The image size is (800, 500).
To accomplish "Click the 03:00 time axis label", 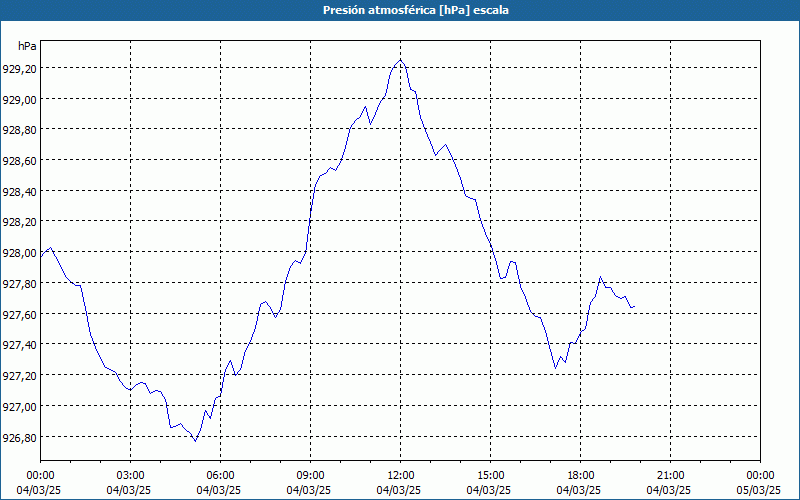I will pyautogui.click(x=131, y=476).
